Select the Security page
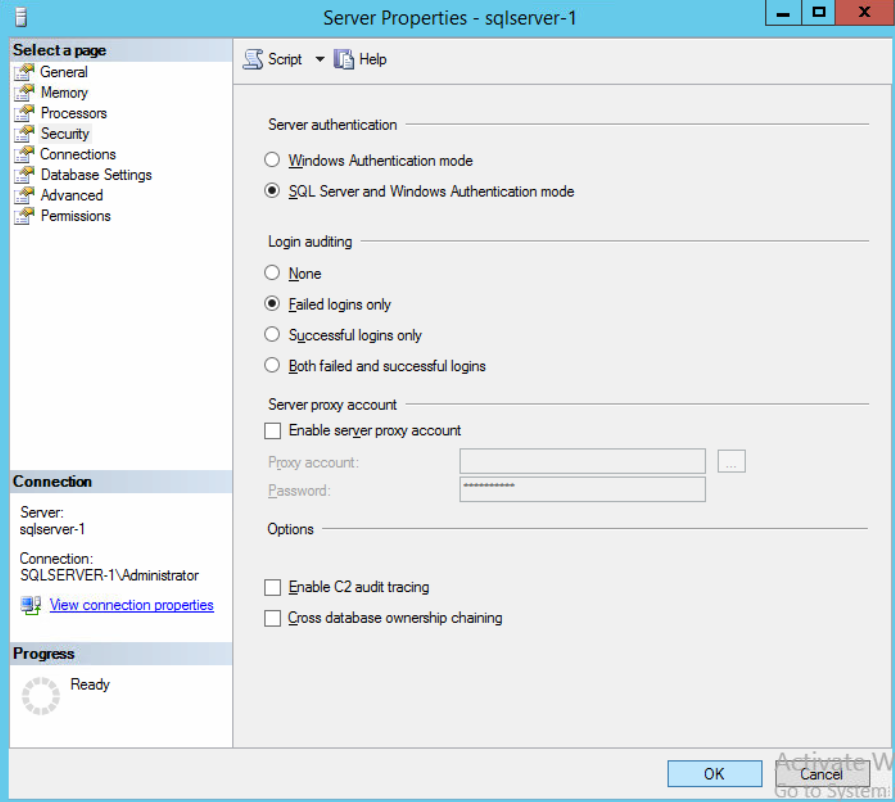The image size is (895, 802). click(x=65, y=134)
